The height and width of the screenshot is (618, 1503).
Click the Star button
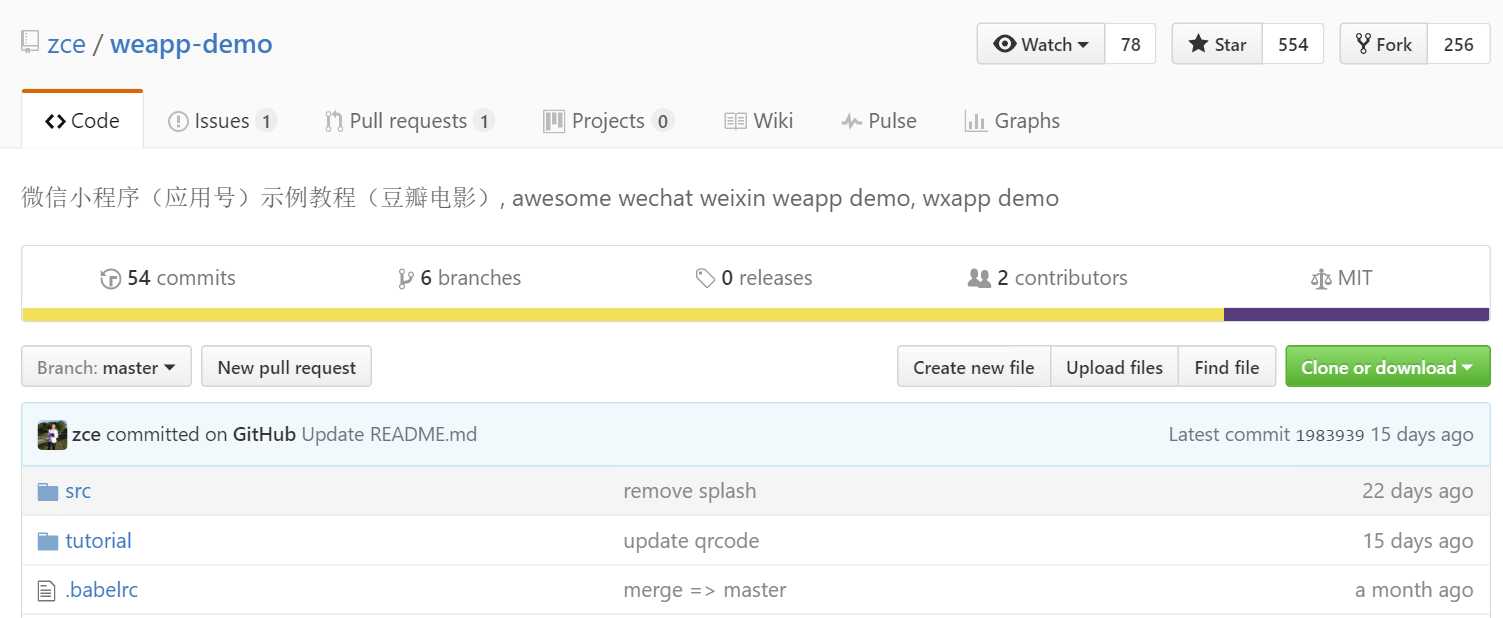pyautogui.click(x=1217, y=44)
